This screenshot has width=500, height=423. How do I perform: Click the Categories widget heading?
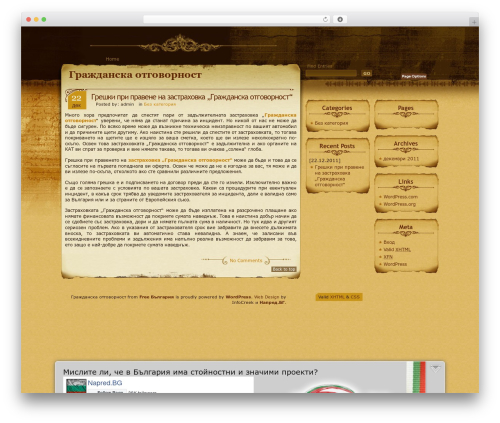click(x=337, y=108)
